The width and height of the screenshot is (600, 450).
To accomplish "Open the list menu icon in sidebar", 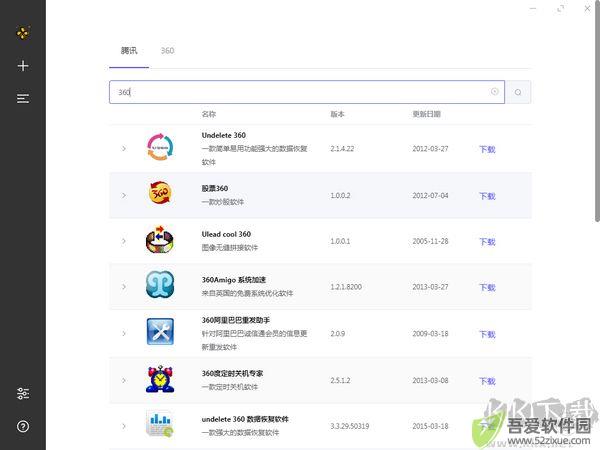I will coord(23,99).
